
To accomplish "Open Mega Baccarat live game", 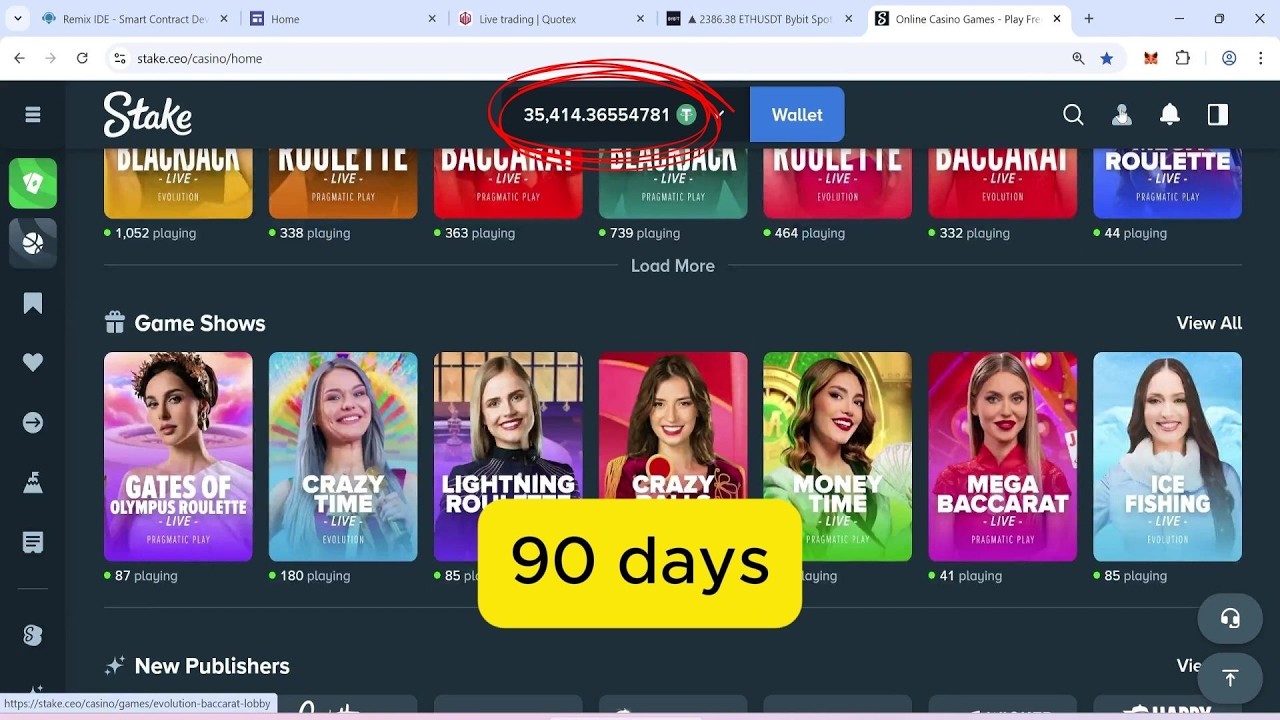I will pyautogui.click(x=1002, y=456).
